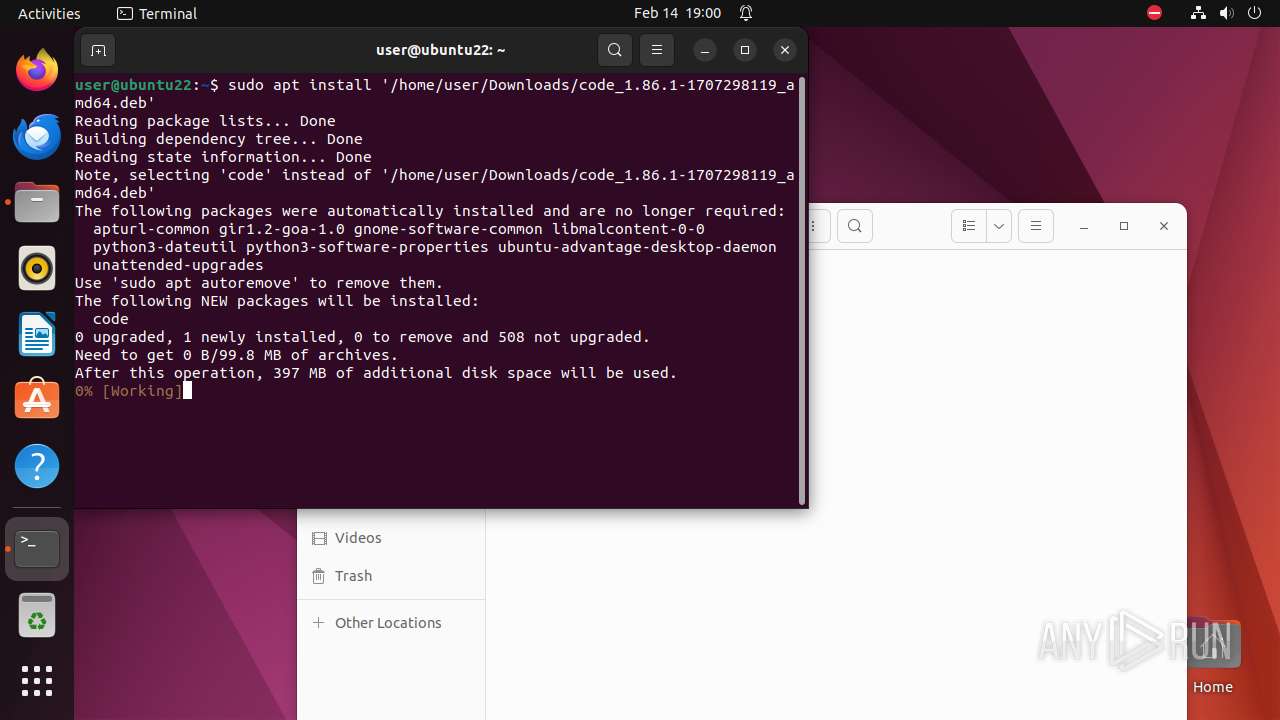
Task: Launch Firefox from the dock
Action: pyautogui.click(x=37, y=71)
